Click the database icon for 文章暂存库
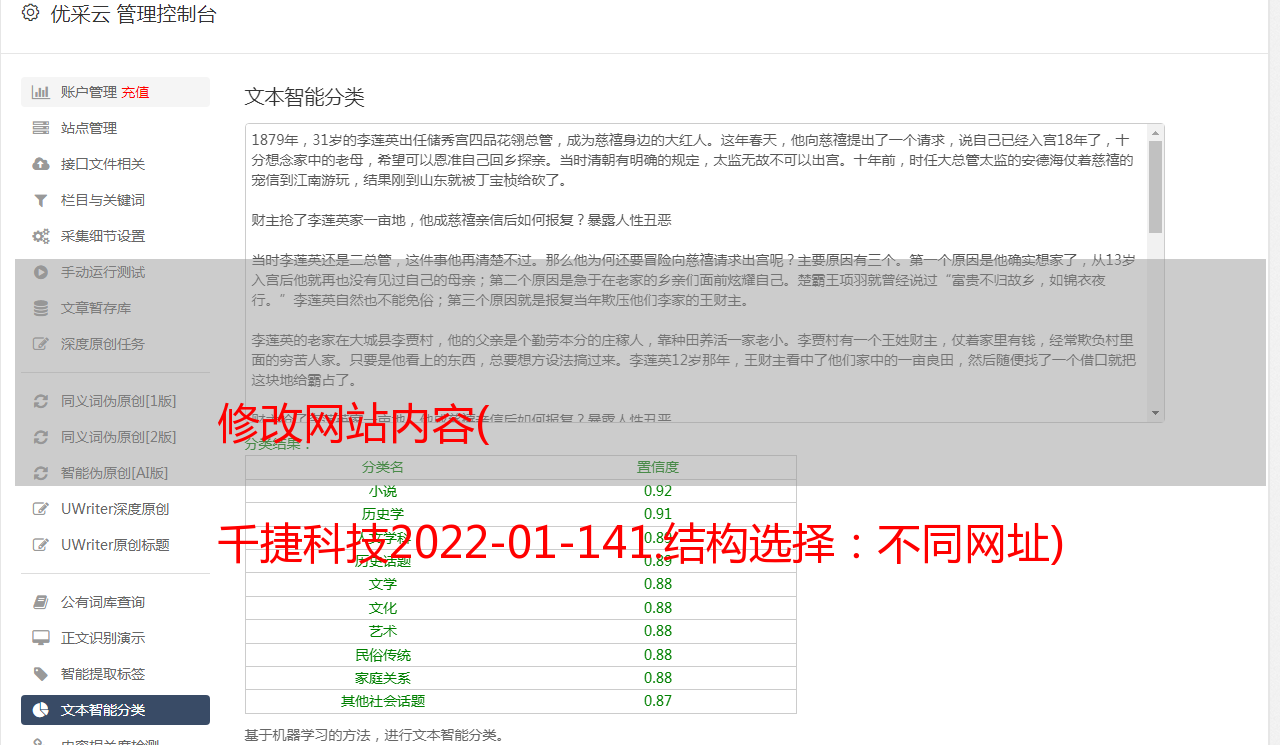This screenshot has width=1280, height=745. [x=41, y=308]
